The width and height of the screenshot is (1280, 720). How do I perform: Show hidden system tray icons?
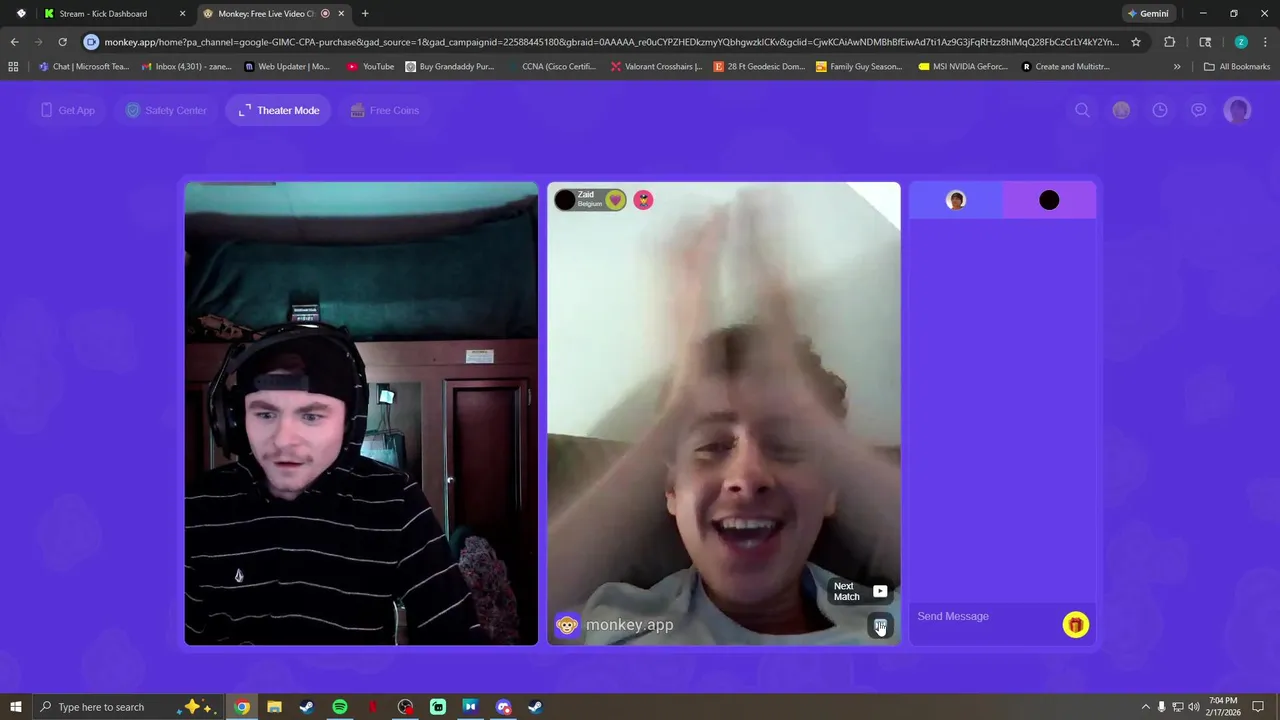pos(1145,707)
